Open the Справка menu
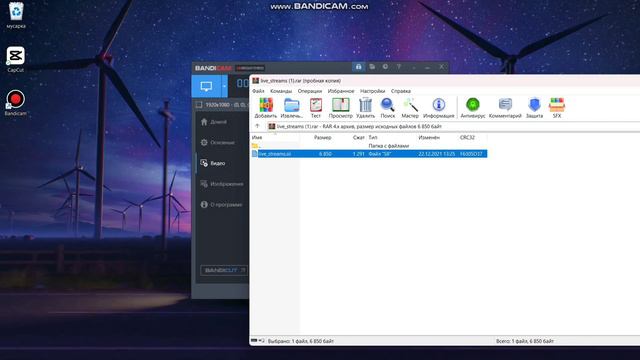Image resolution: width=640 pixels, height=360 pixels. 401,91
